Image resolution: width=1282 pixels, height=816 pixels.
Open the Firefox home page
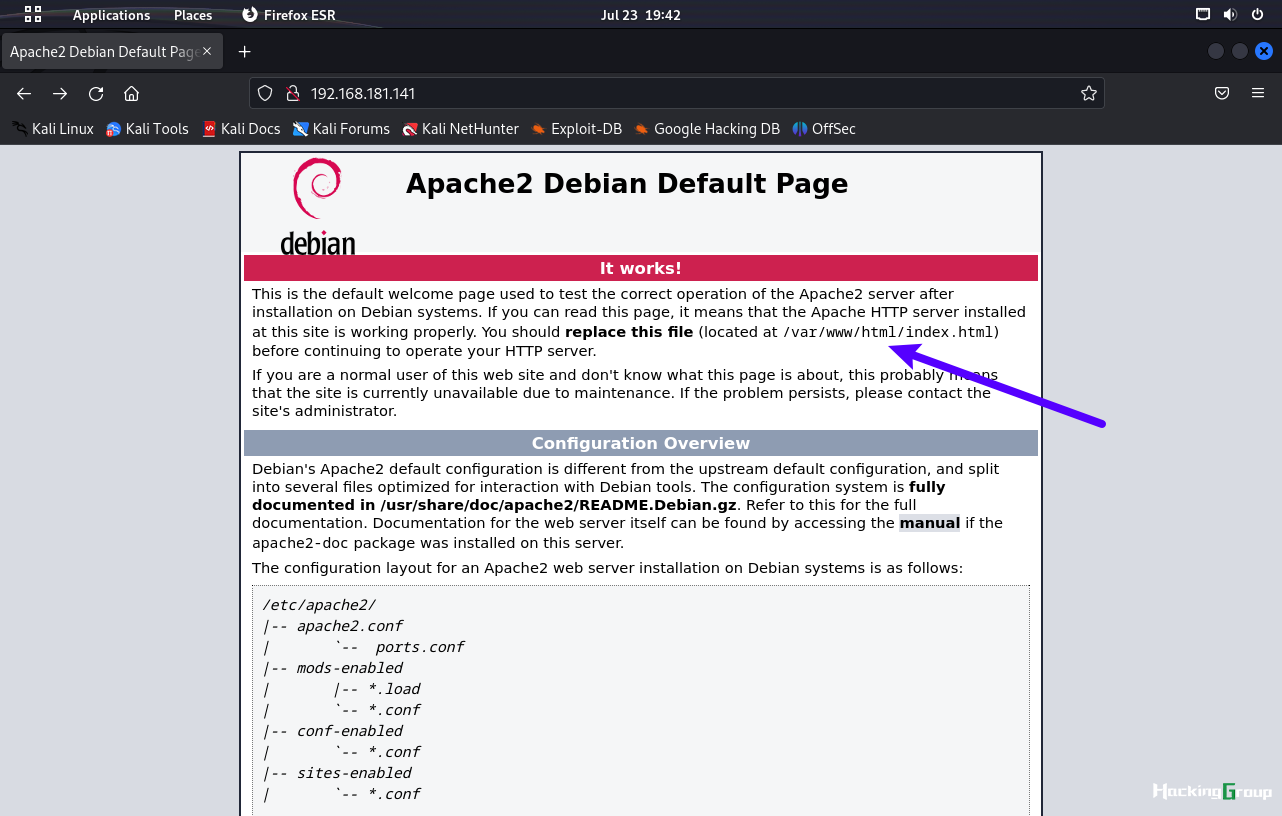131,93
